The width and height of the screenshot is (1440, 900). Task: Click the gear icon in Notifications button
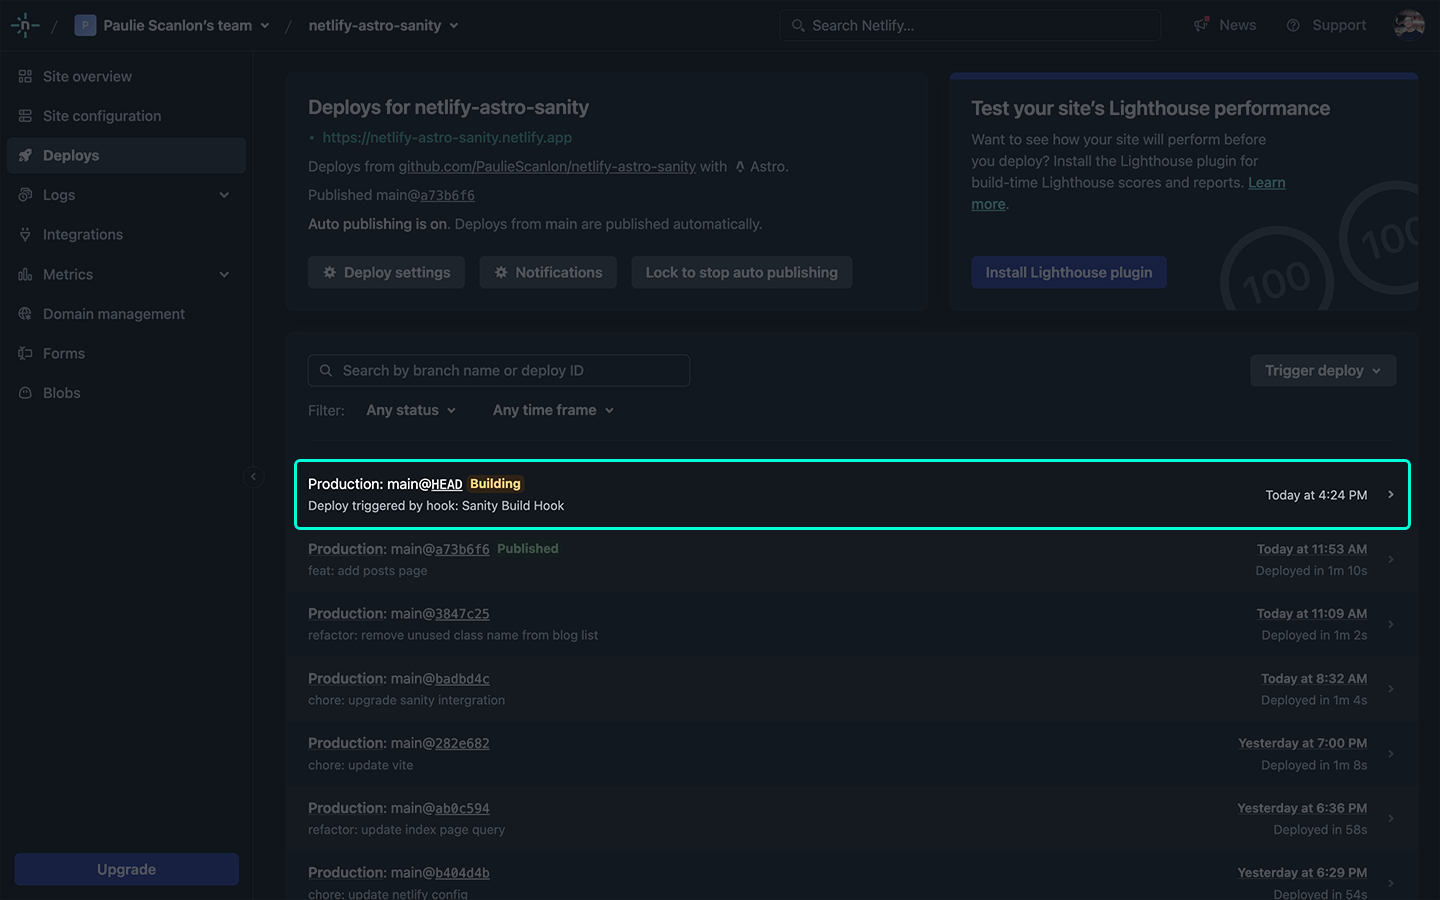coord(501,272)
